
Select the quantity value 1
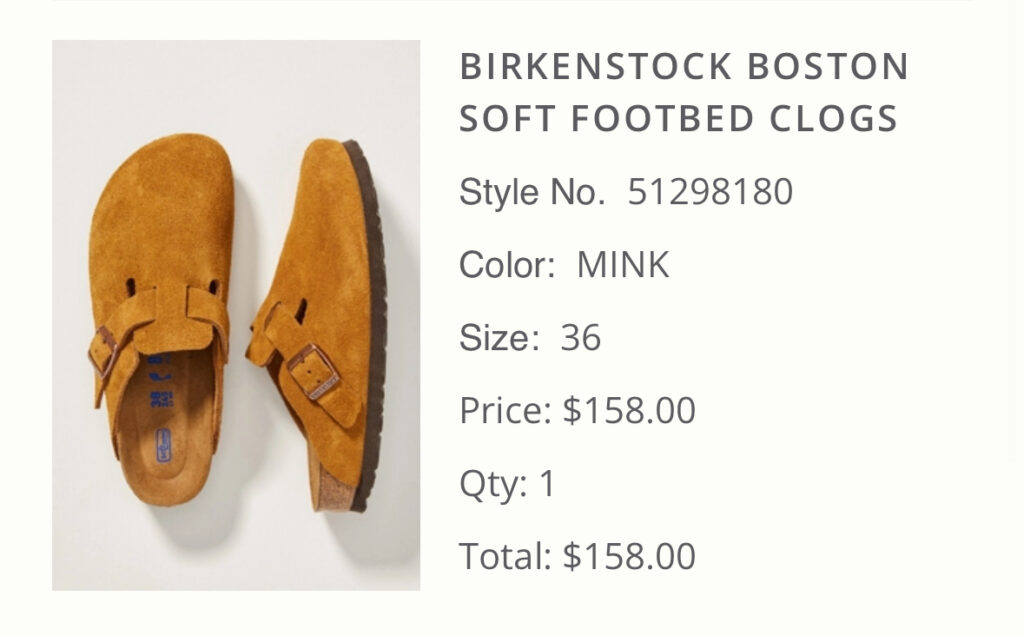[x=547, y=484]
